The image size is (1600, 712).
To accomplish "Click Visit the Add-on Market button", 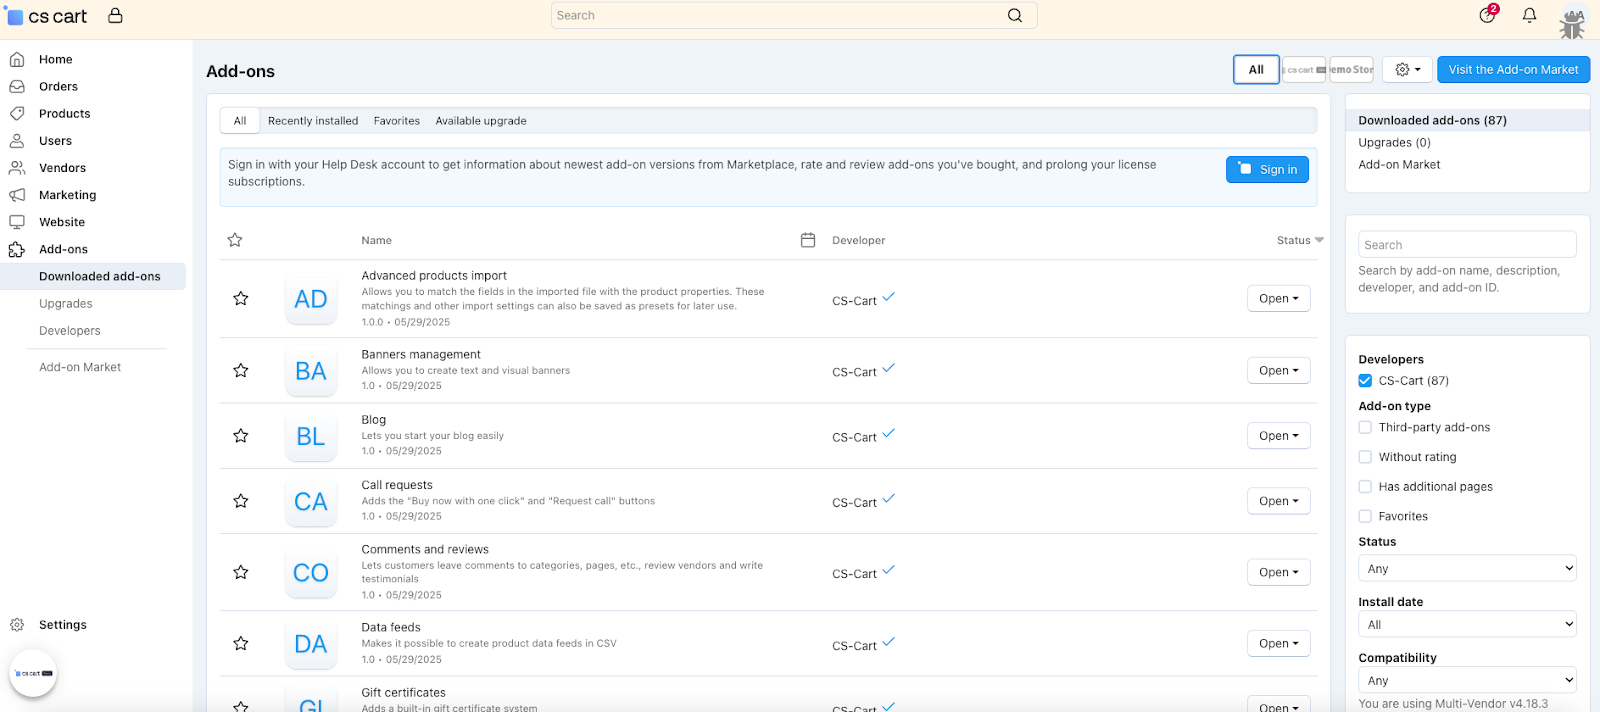I will tap(1513, 69).
